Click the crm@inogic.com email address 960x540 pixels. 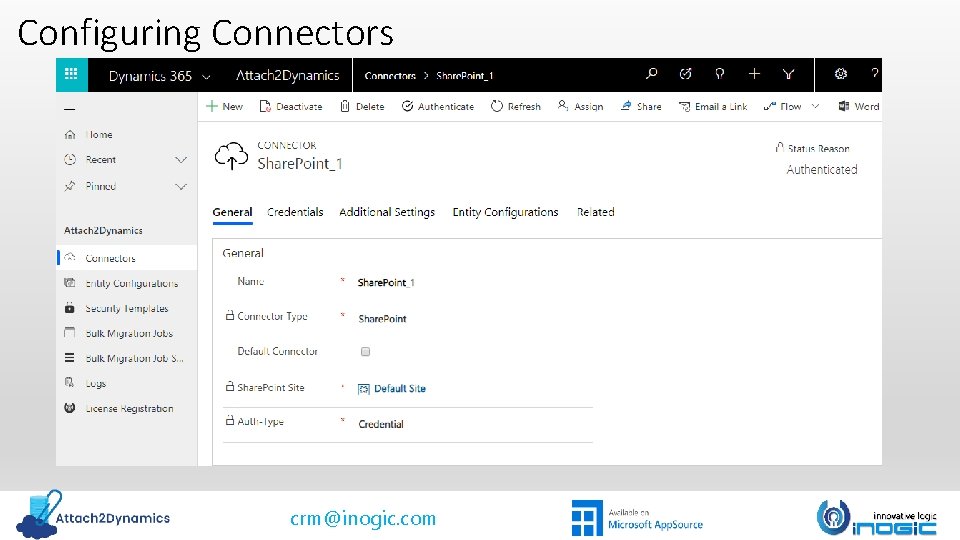363,519
